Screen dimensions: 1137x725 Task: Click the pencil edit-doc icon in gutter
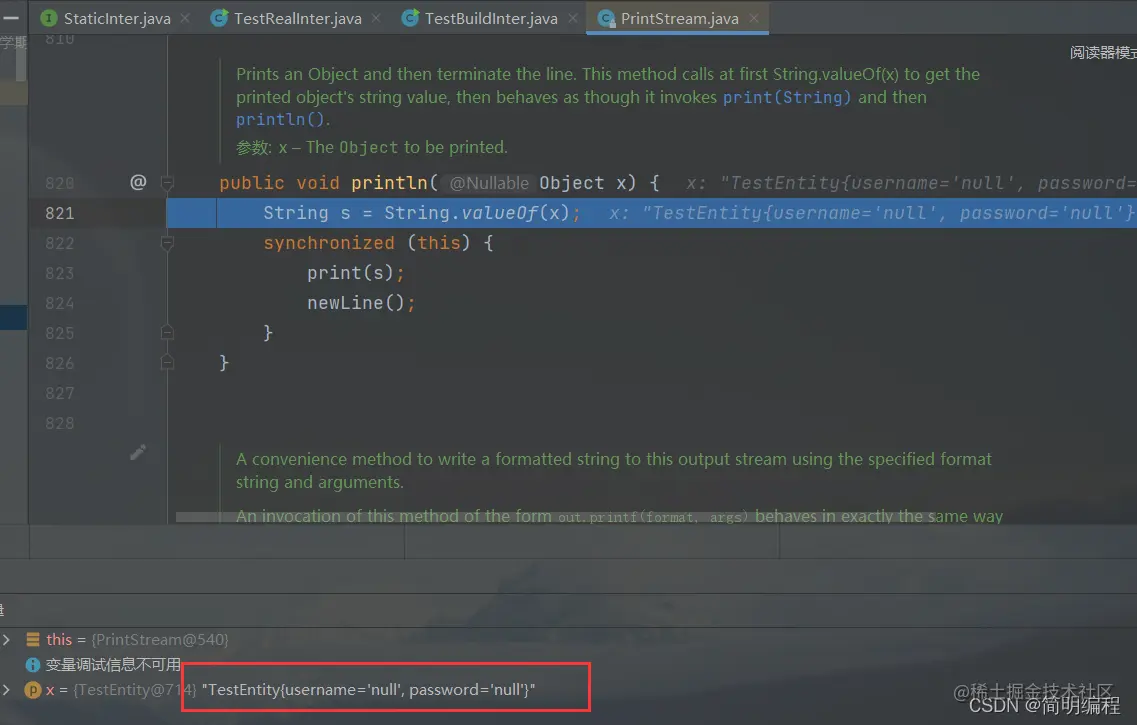[x=138, y=452]
